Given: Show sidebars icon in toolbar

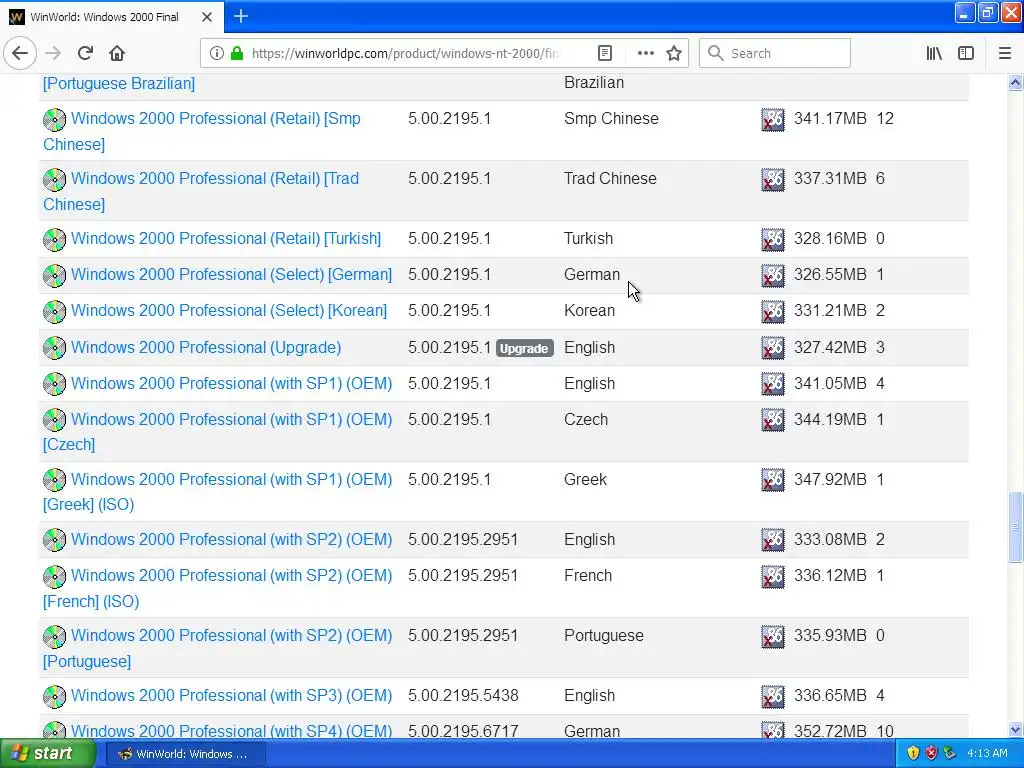Looking at the screenshot, I should tap(966, 53).
